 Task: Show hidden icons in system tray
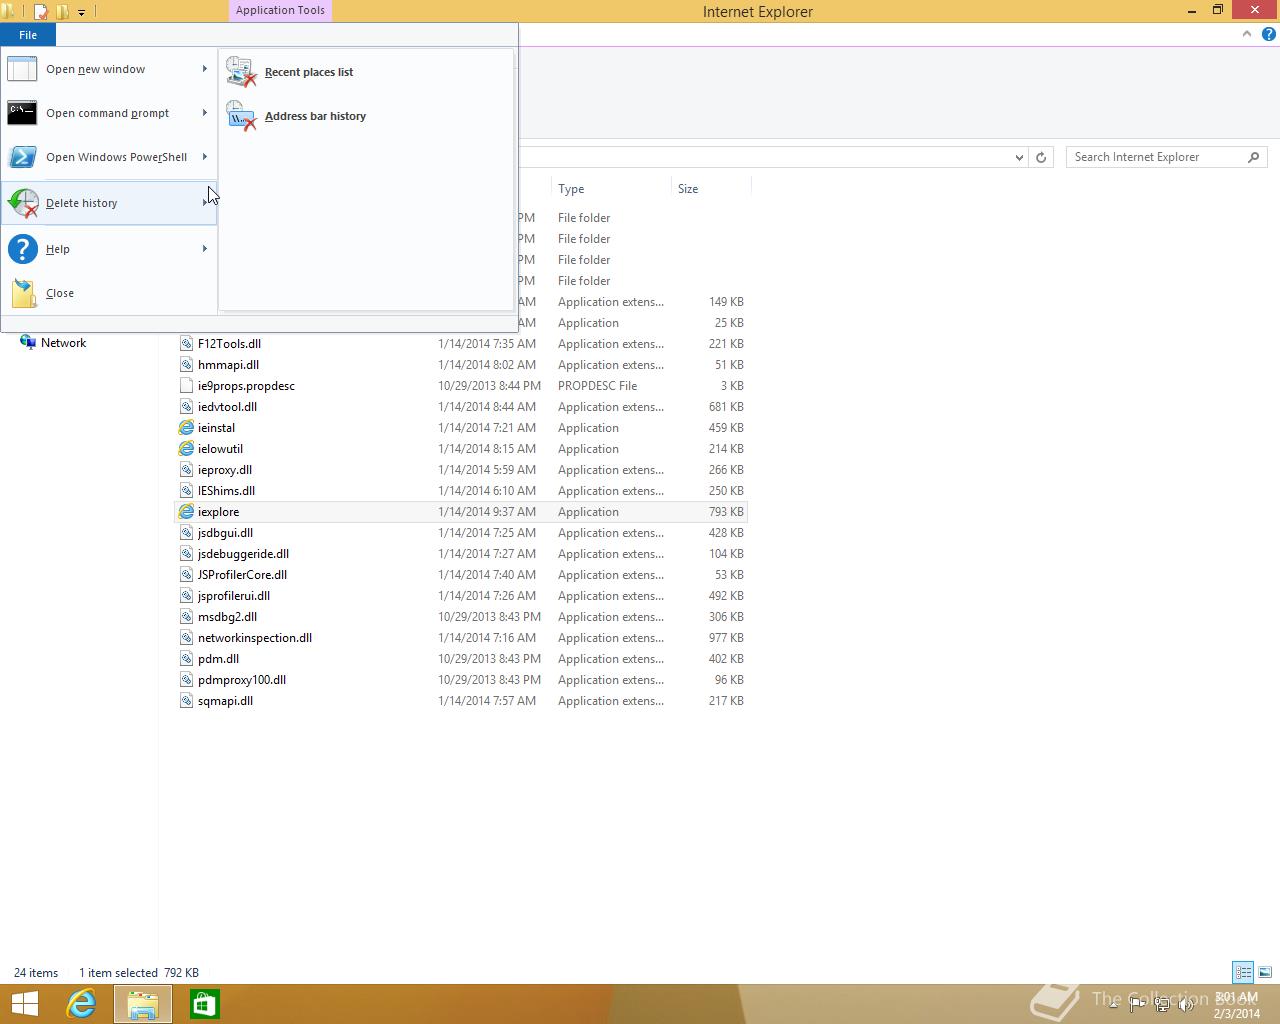coord(1113,1004)
